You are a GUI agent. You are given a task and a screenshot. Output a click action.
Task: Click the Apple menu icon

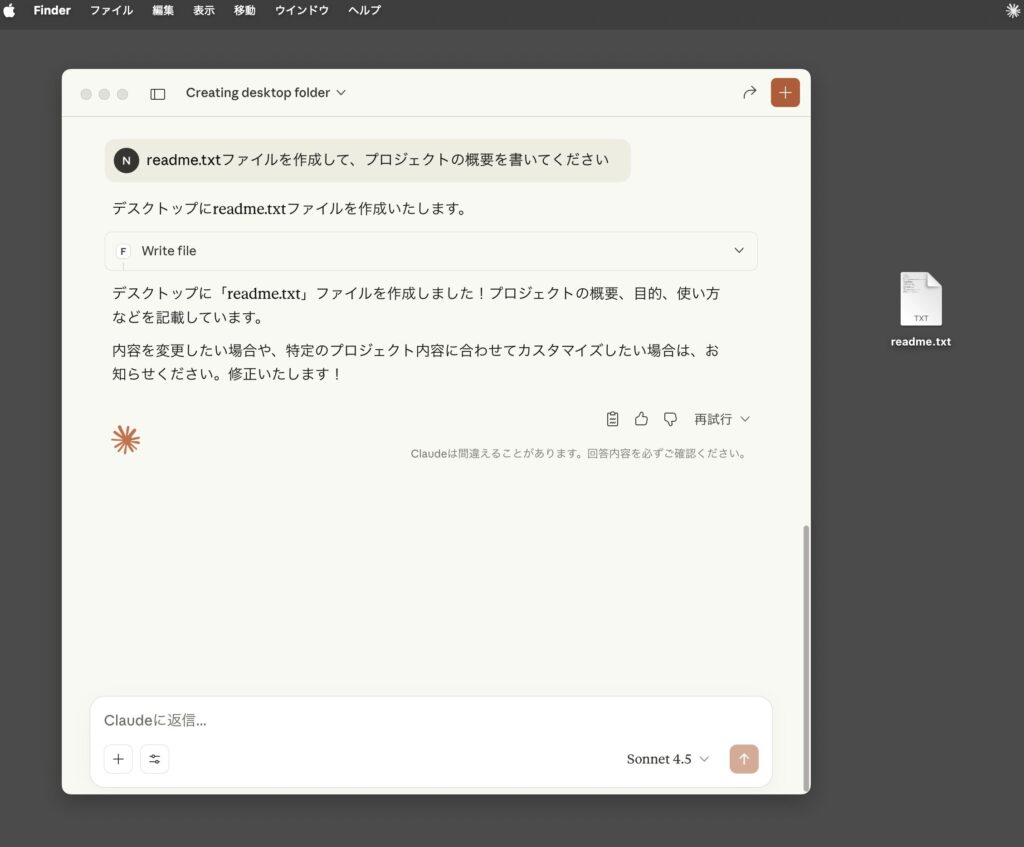[x=10, y=11]
